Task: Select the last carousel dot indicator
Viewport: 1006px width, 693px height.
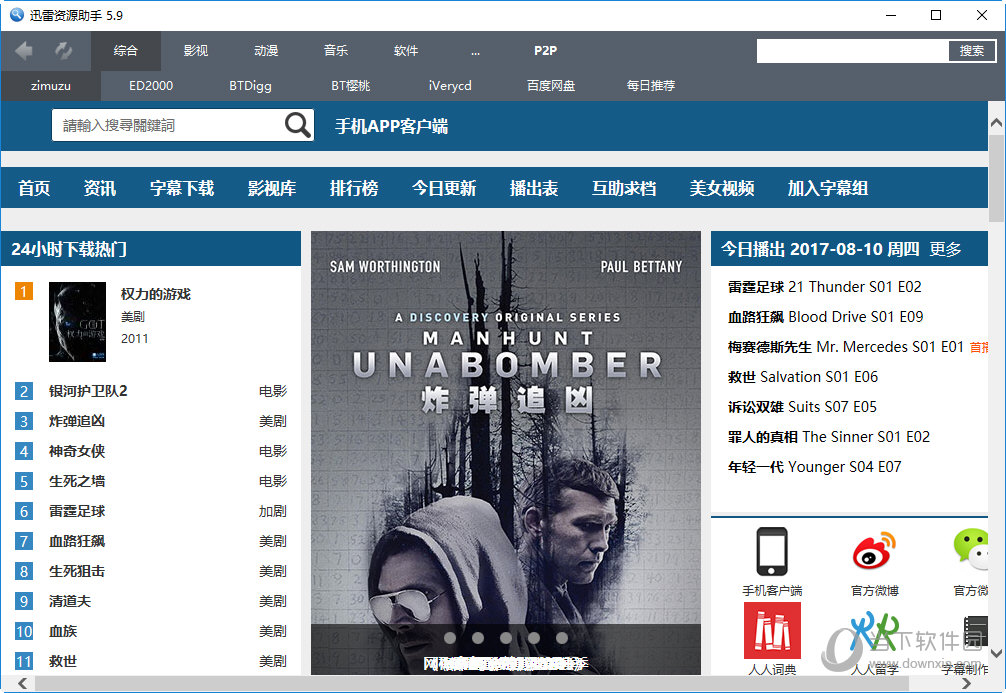Action: click(562, 637)
